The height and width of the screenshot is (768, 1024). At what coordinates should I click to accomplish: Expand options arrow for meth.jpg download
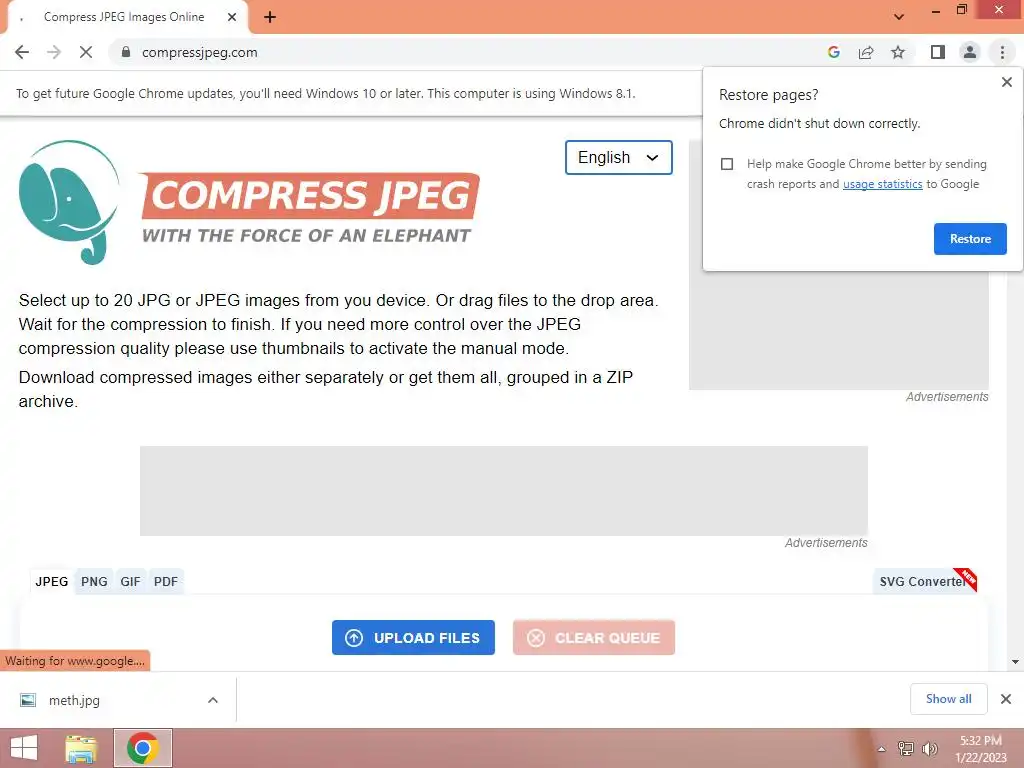click(213, 700)
